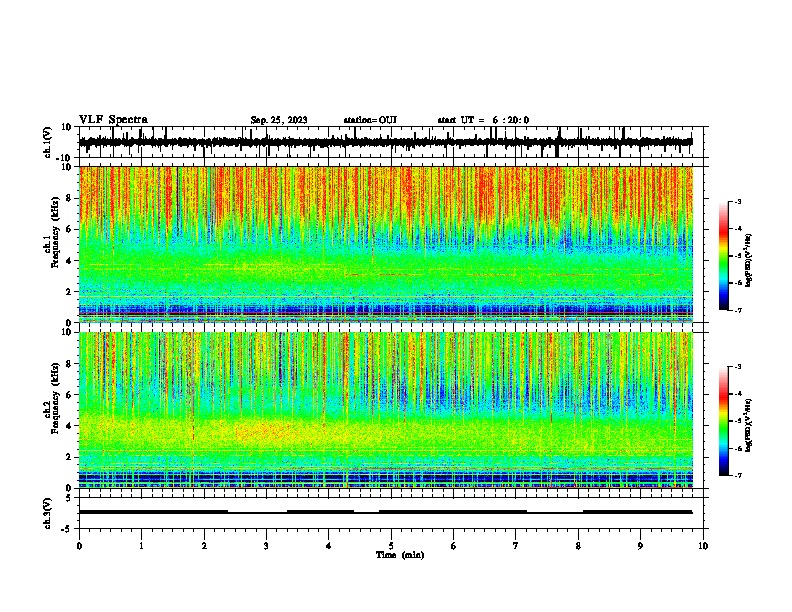
Task: Click tick label '9' on the Time axis
Action: pyautogui.click(x=640, y=546)
